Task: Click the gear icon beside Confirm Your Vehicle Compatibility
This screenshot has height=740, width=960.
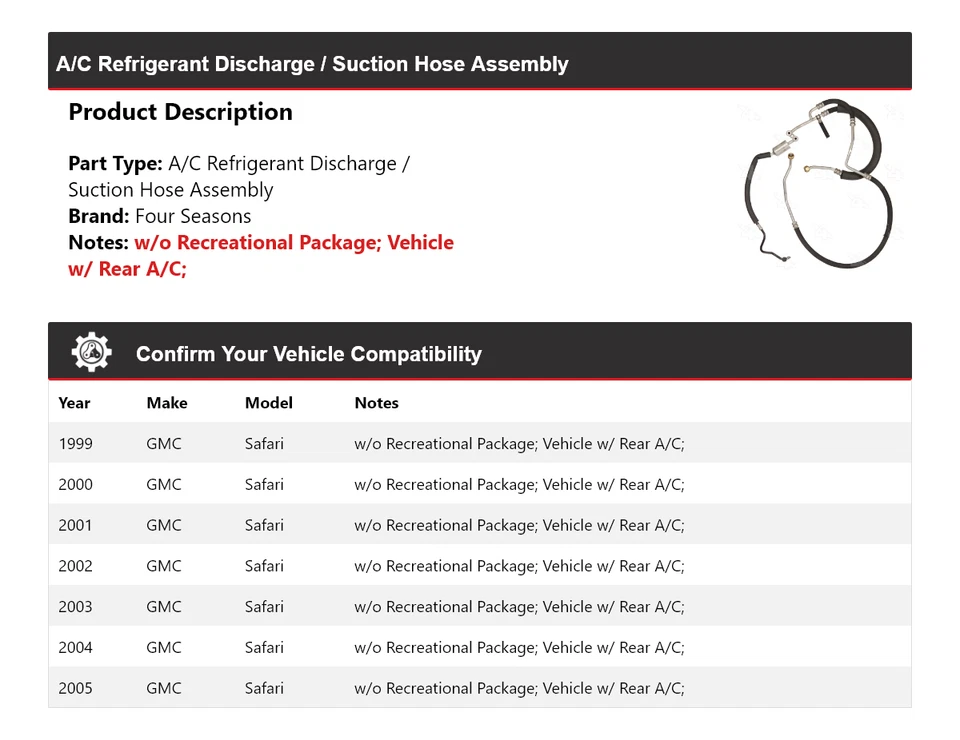Action: tap(91, 352)
